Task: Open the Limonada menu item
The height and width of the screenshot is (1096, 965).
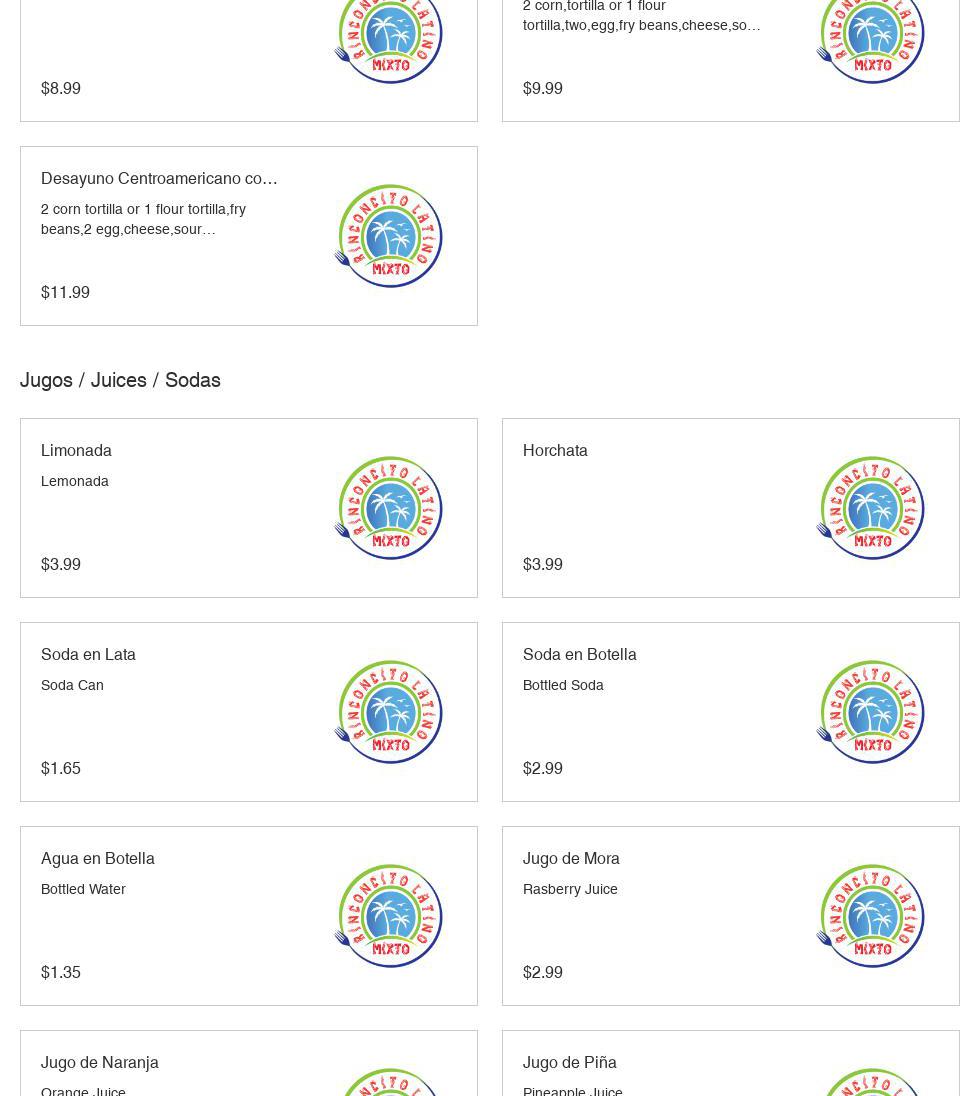Action: 76,451
